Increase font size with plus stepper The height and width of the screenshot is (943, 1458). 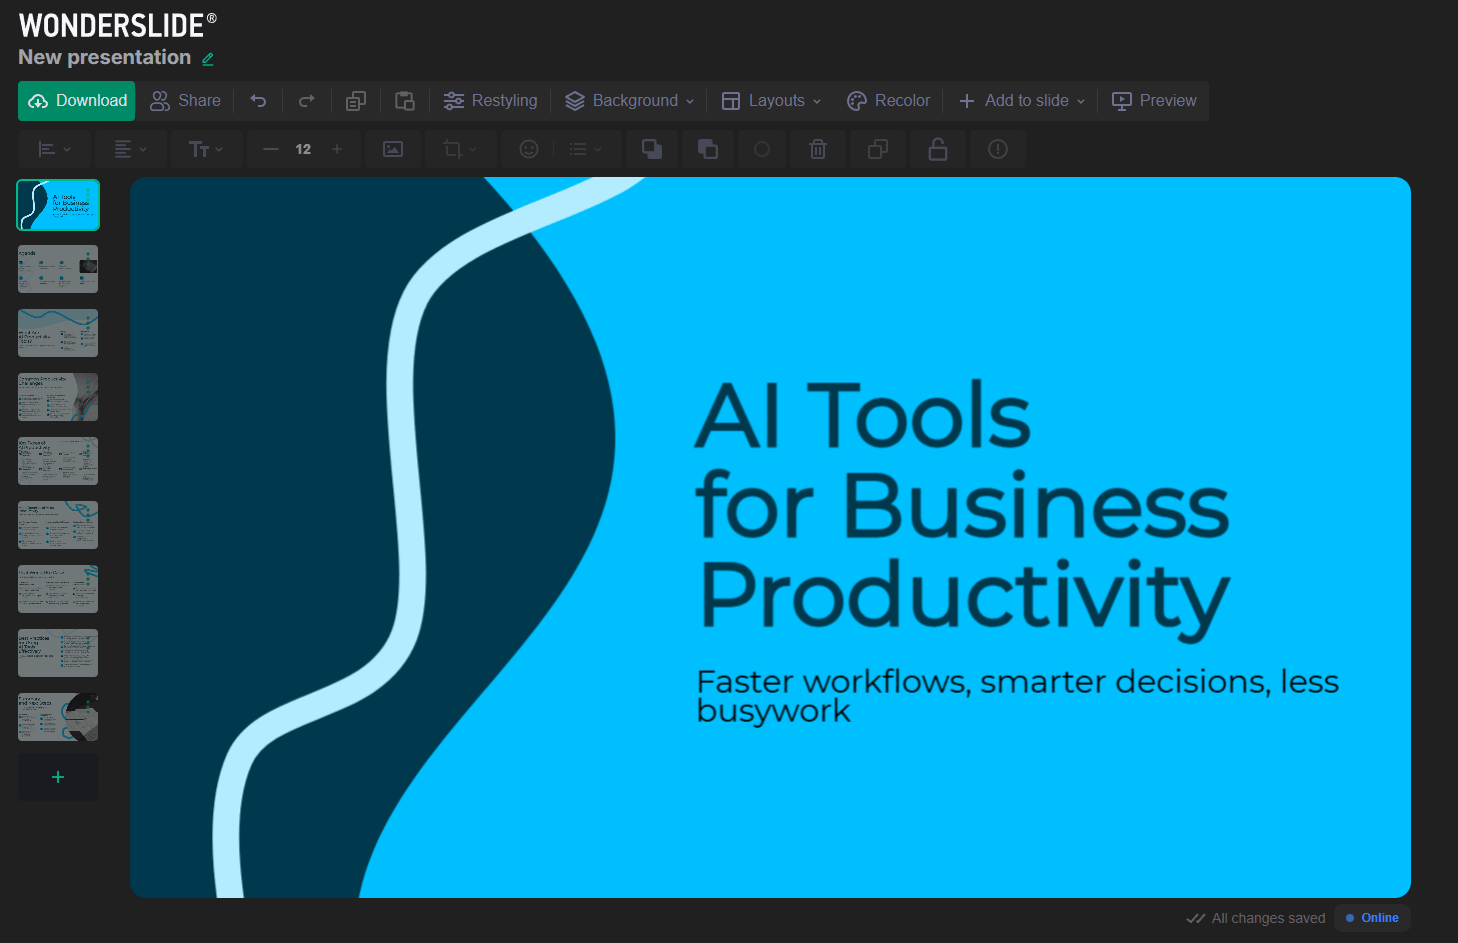[337, 149]
